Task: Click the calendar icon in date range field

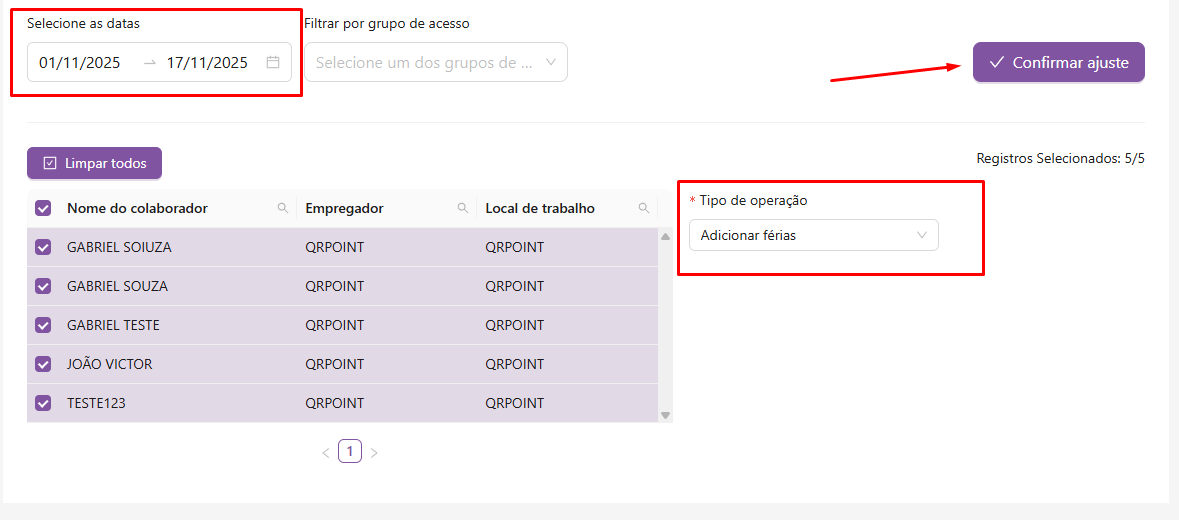Action: (273, 62)
